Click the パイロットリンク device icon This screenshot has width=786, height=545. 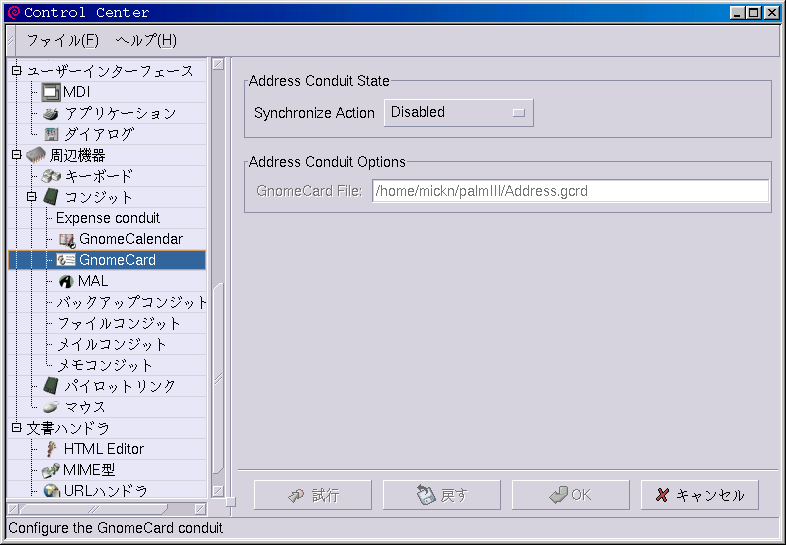click(x=51, y=386)
